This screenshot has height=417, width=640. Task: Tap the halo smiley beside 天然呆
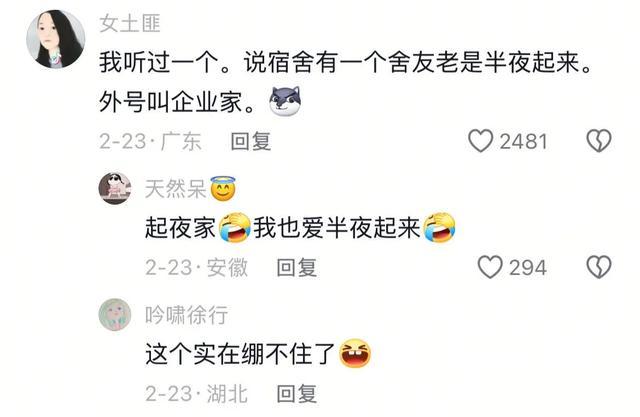[x=223, y=189]
